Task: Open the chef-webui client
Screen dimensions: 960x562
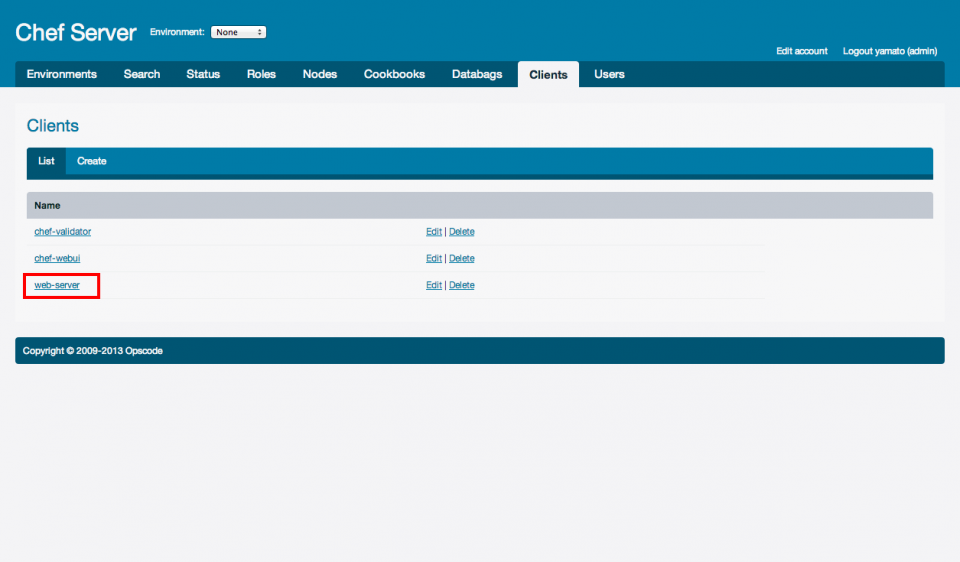Action: (x=57, y=258)
